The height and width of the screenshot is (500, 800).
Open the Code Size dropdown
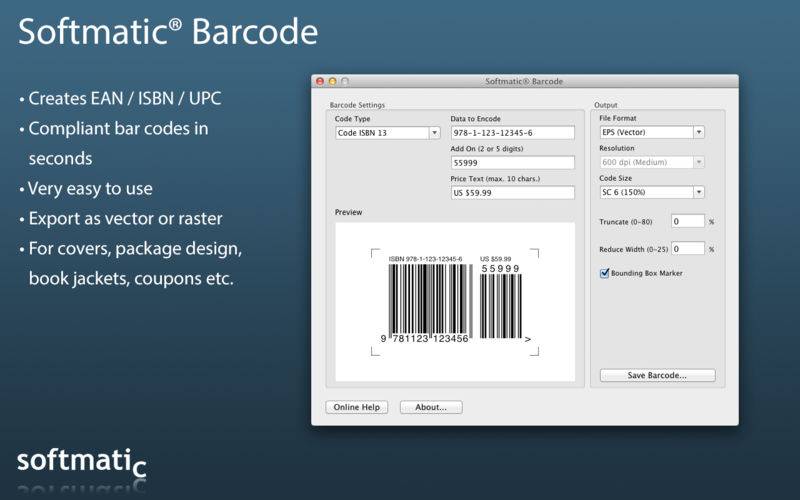coord(652,192)
